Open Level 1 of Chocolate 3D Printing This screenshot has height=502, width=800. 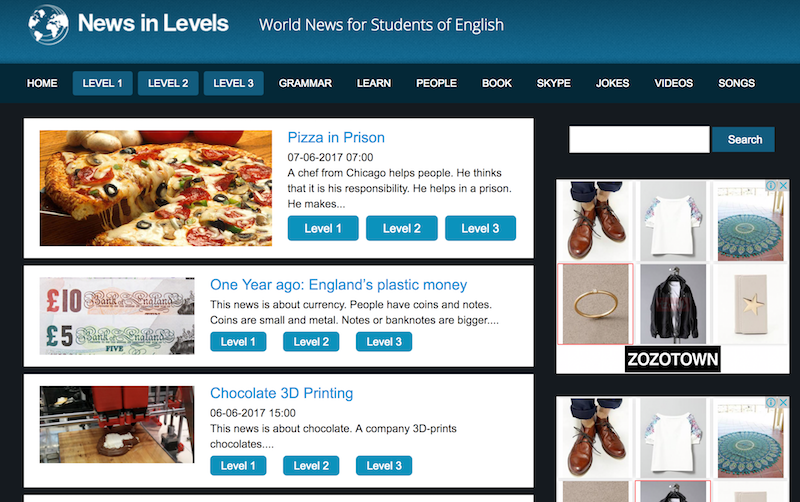[x=238, y=466]
